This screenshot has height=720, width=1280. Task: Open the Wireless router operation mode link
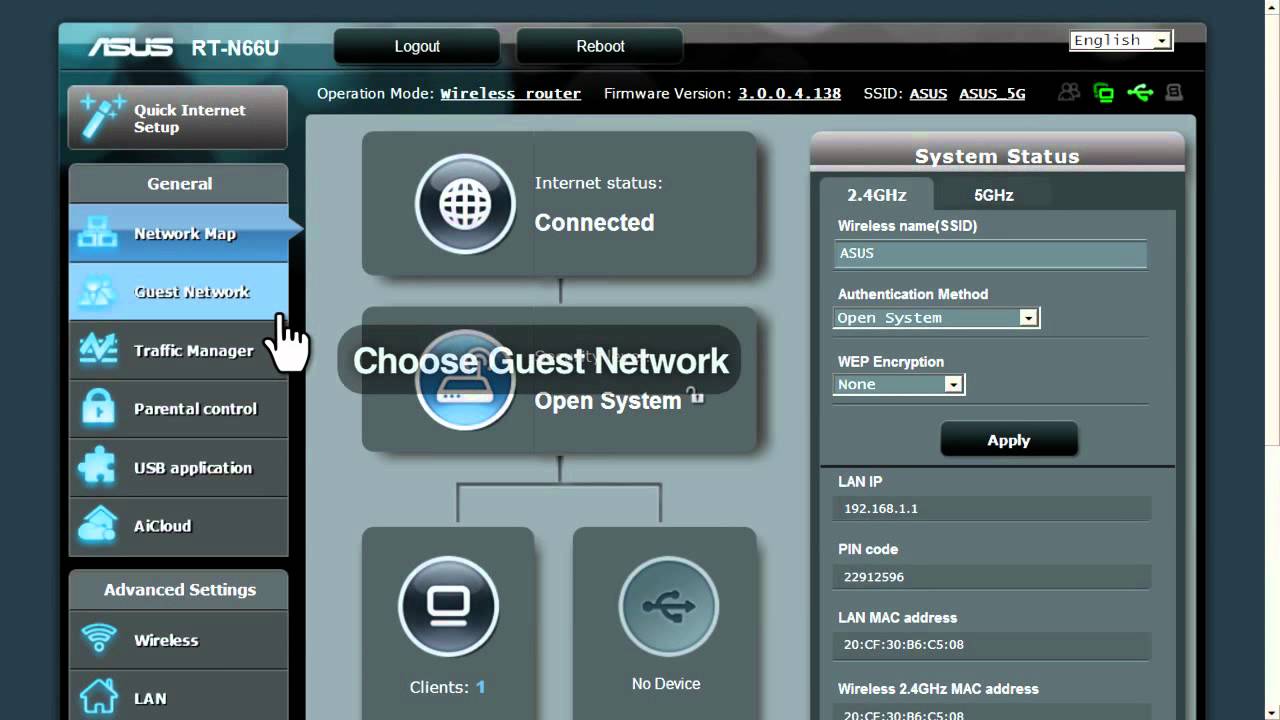click(x=510, y=93)
